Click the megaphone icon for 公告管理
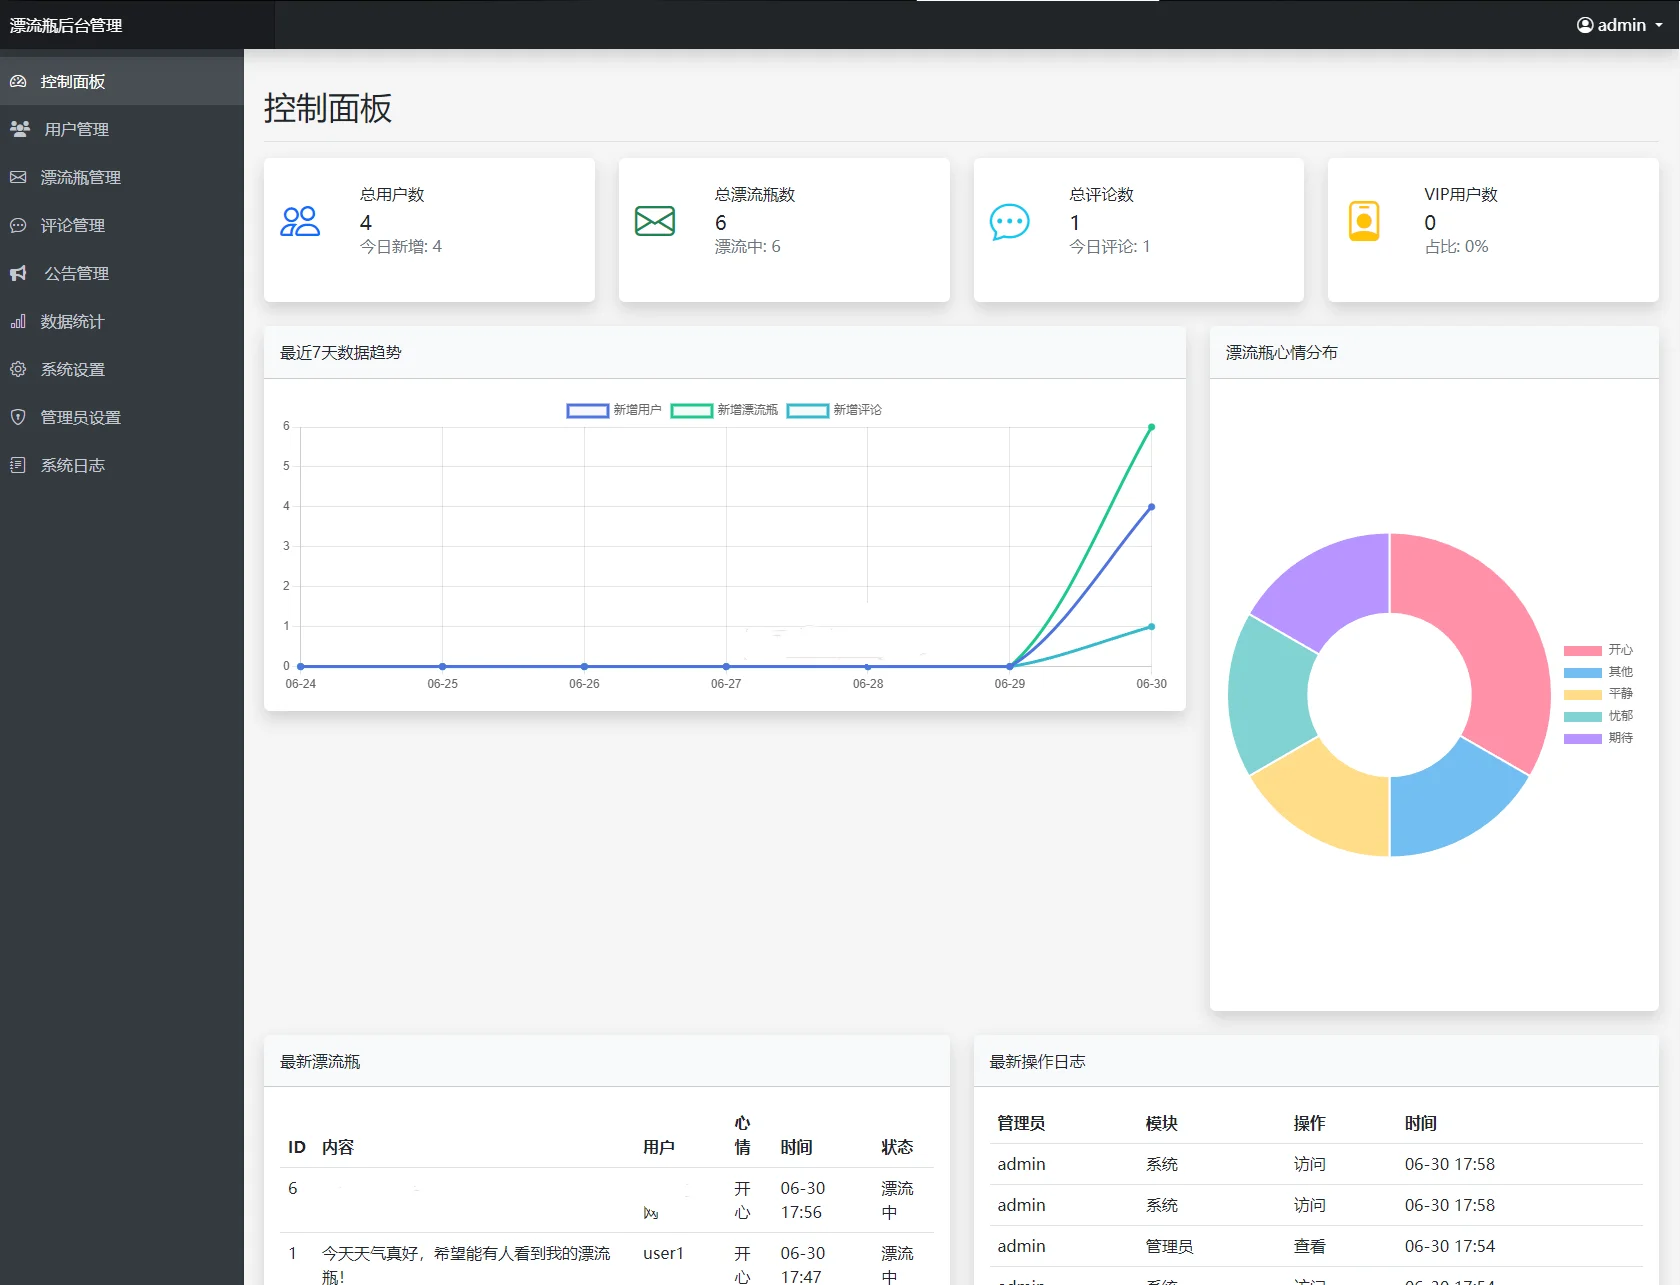This screenshot has height=1285, width=1680. tap(18, 273)
